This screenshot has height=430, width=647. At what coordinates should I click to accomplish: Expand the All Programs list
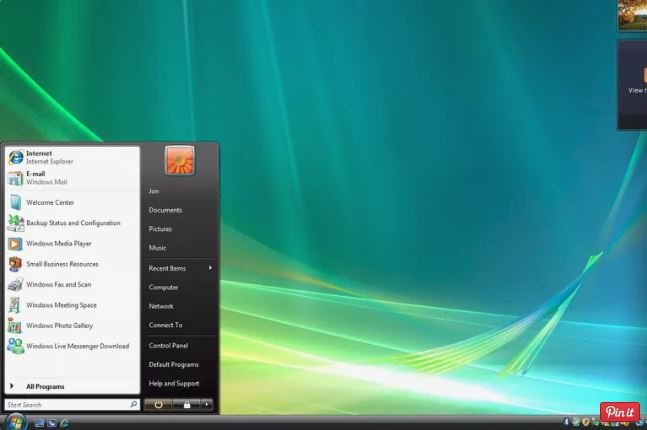coord(44,386)
